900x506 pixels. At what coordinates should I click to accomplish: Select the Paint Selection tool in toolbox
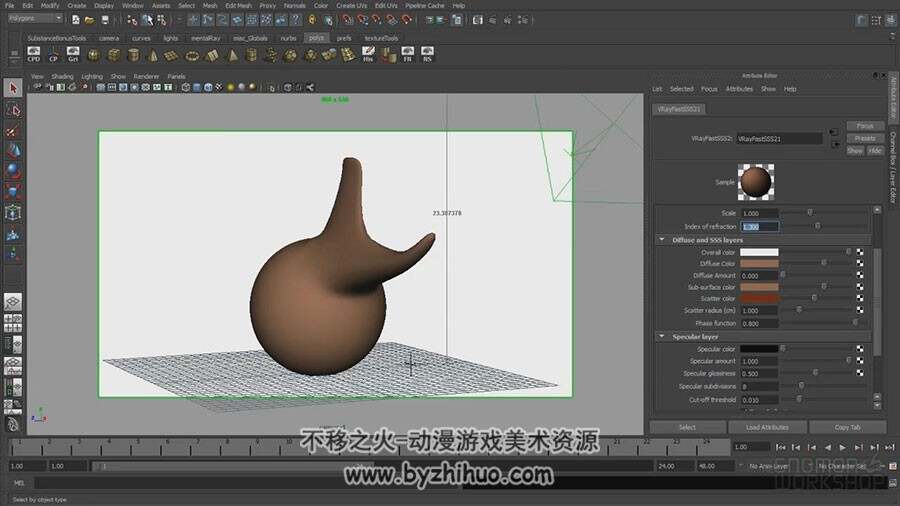click(x=13, y=131)
